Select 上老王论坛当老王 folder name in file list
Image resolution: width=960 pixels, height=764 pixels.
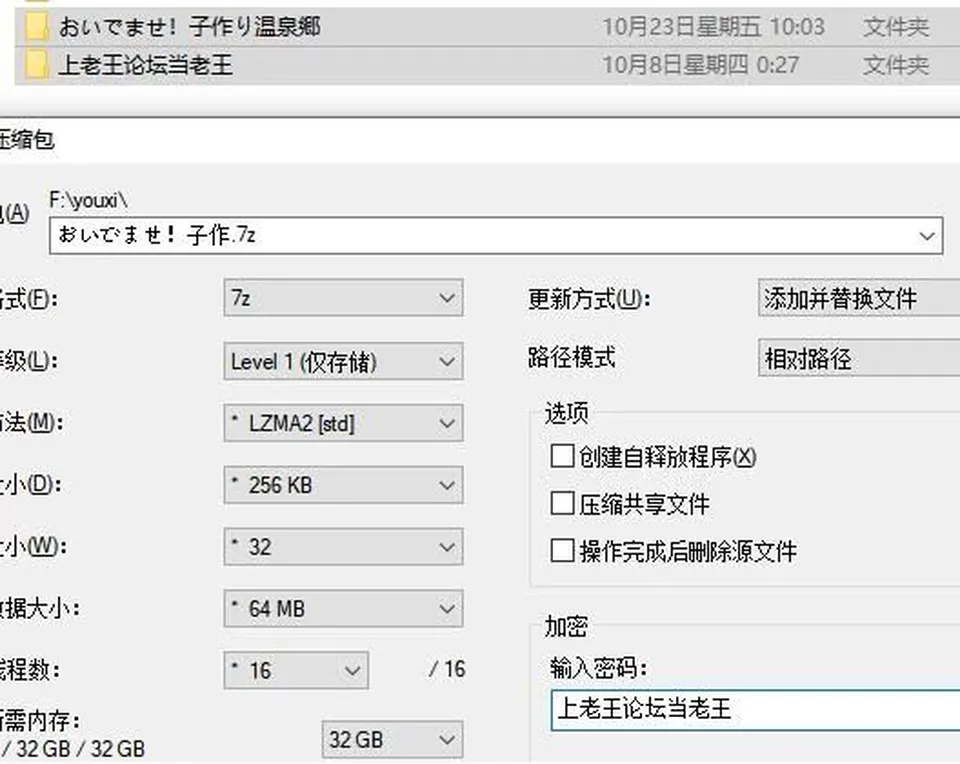(x=146, y=65)
